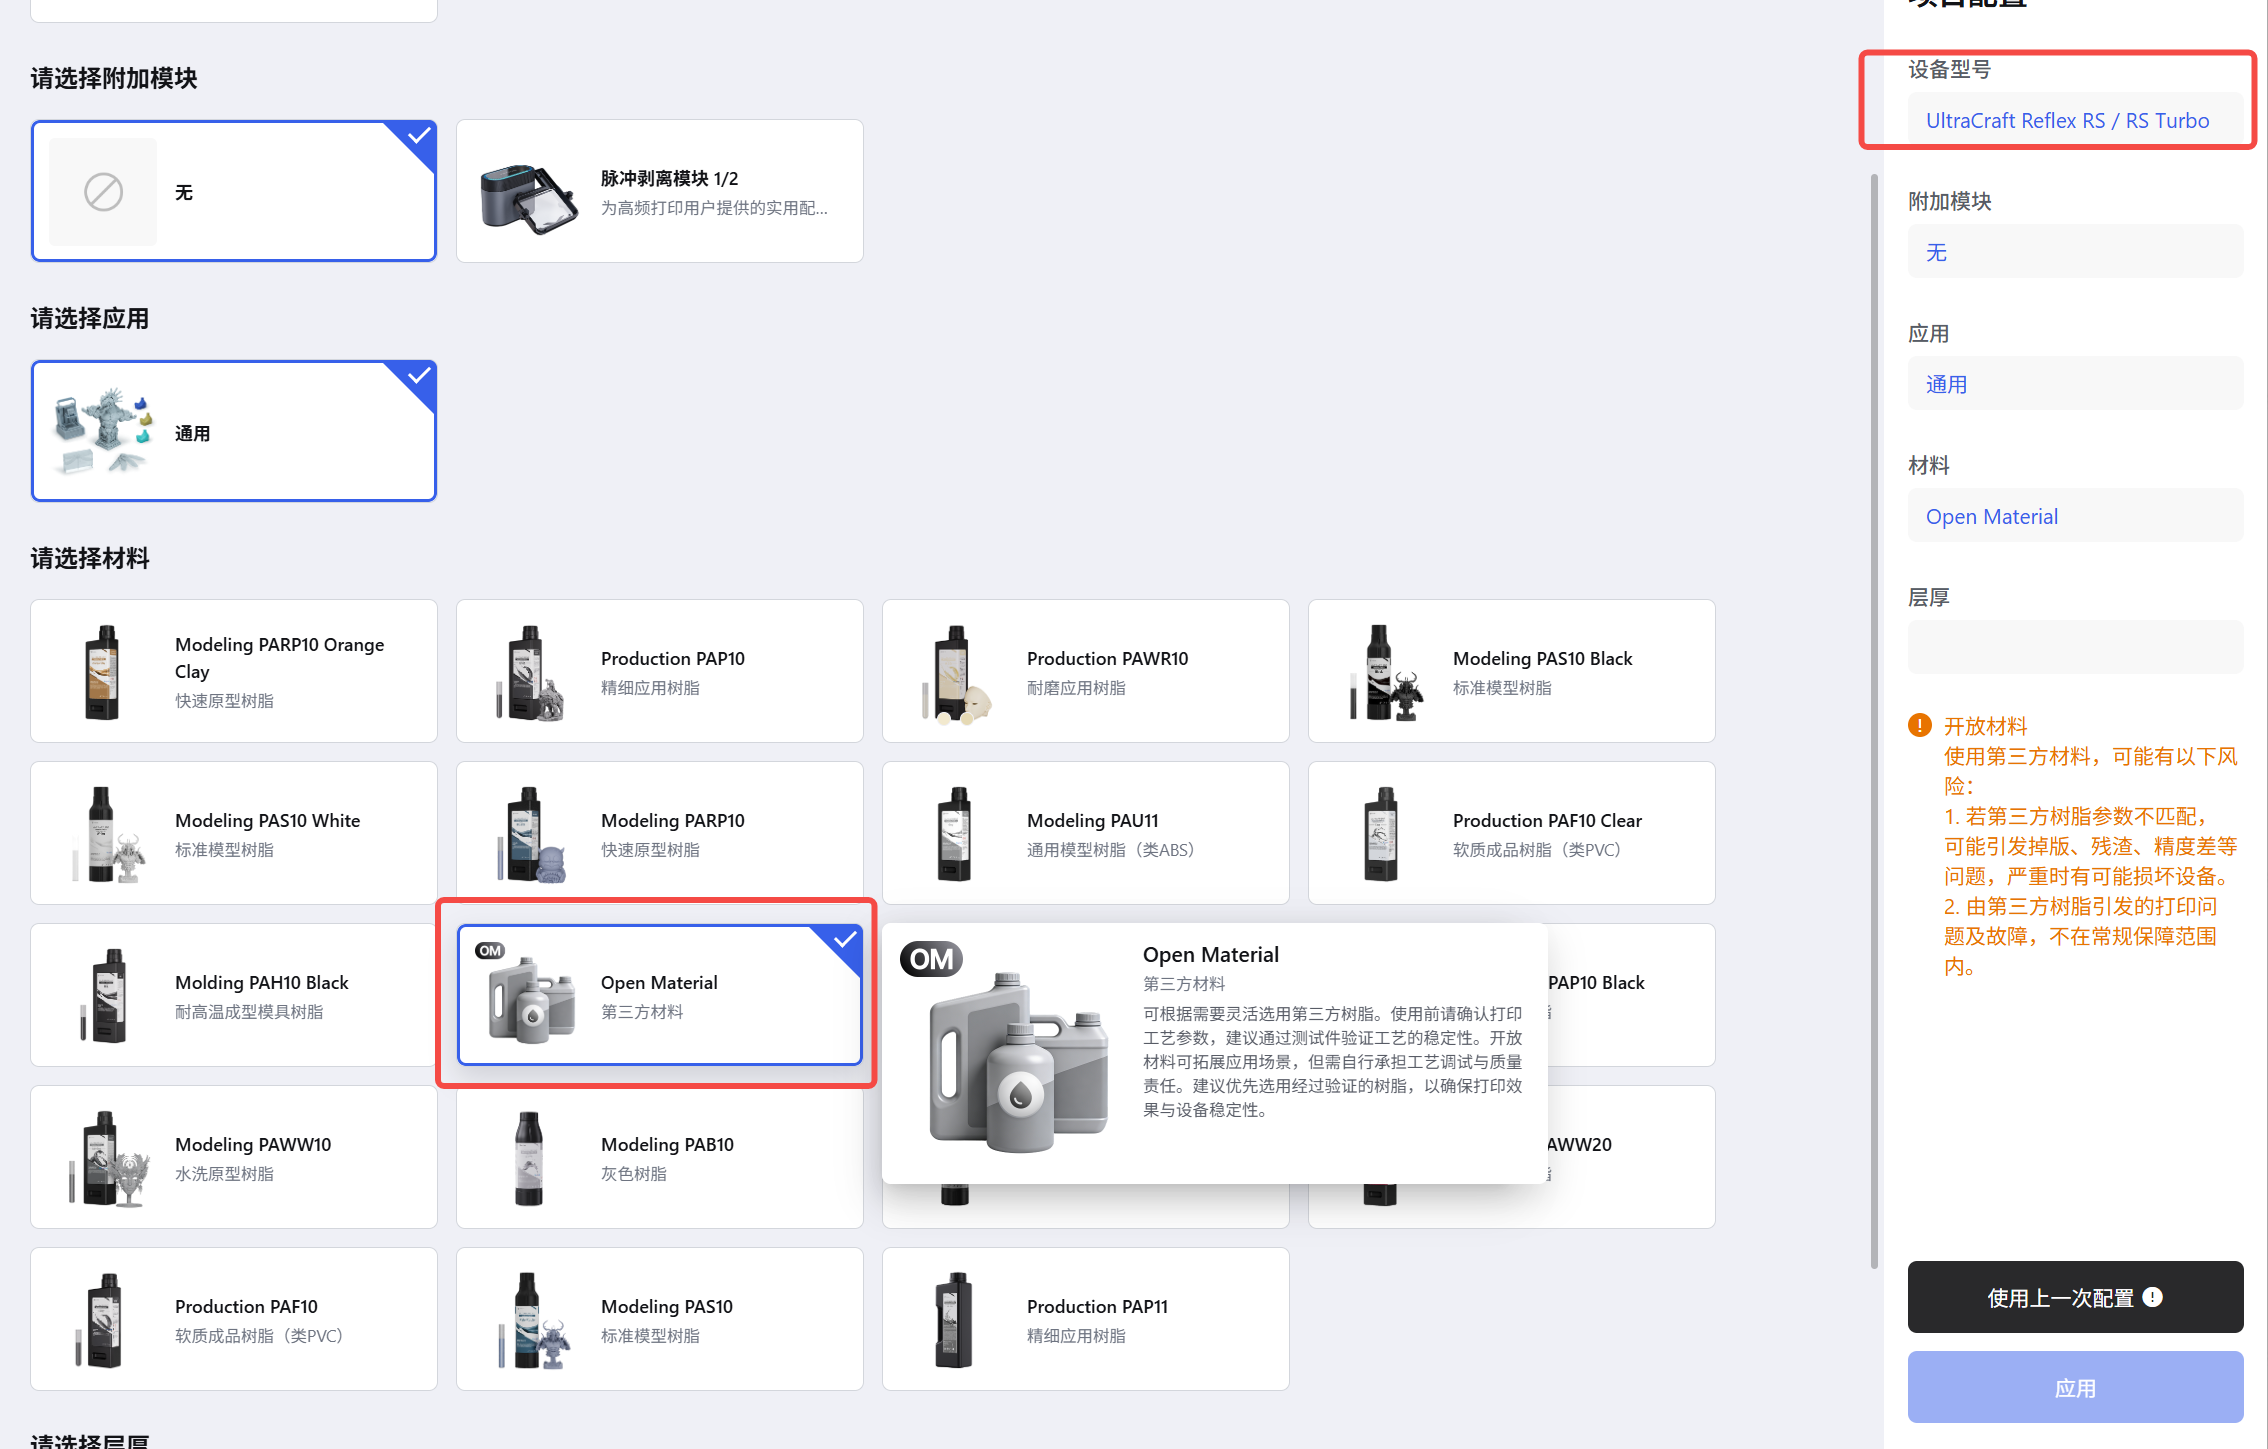
Task: Click the 请选择附加模块 heading
Action: (x=114, y=78)
